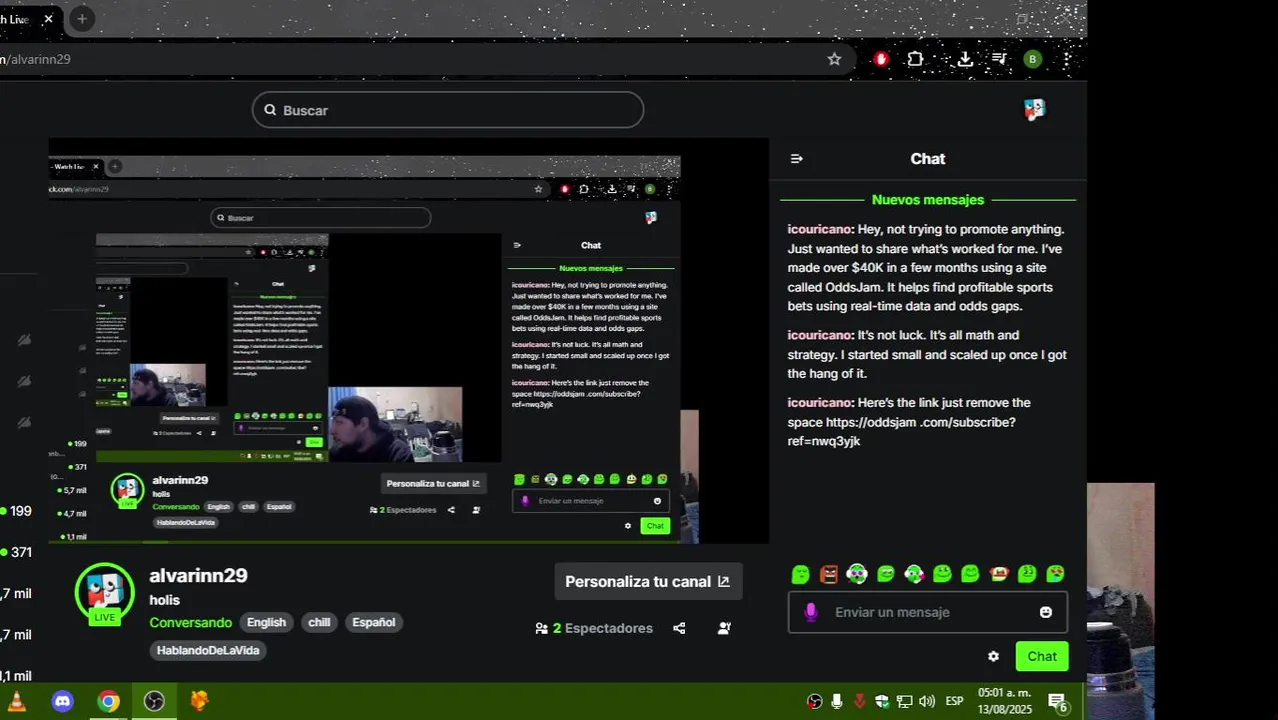
Task: Open alvarinn29 channel avatar
Action: 105,593
